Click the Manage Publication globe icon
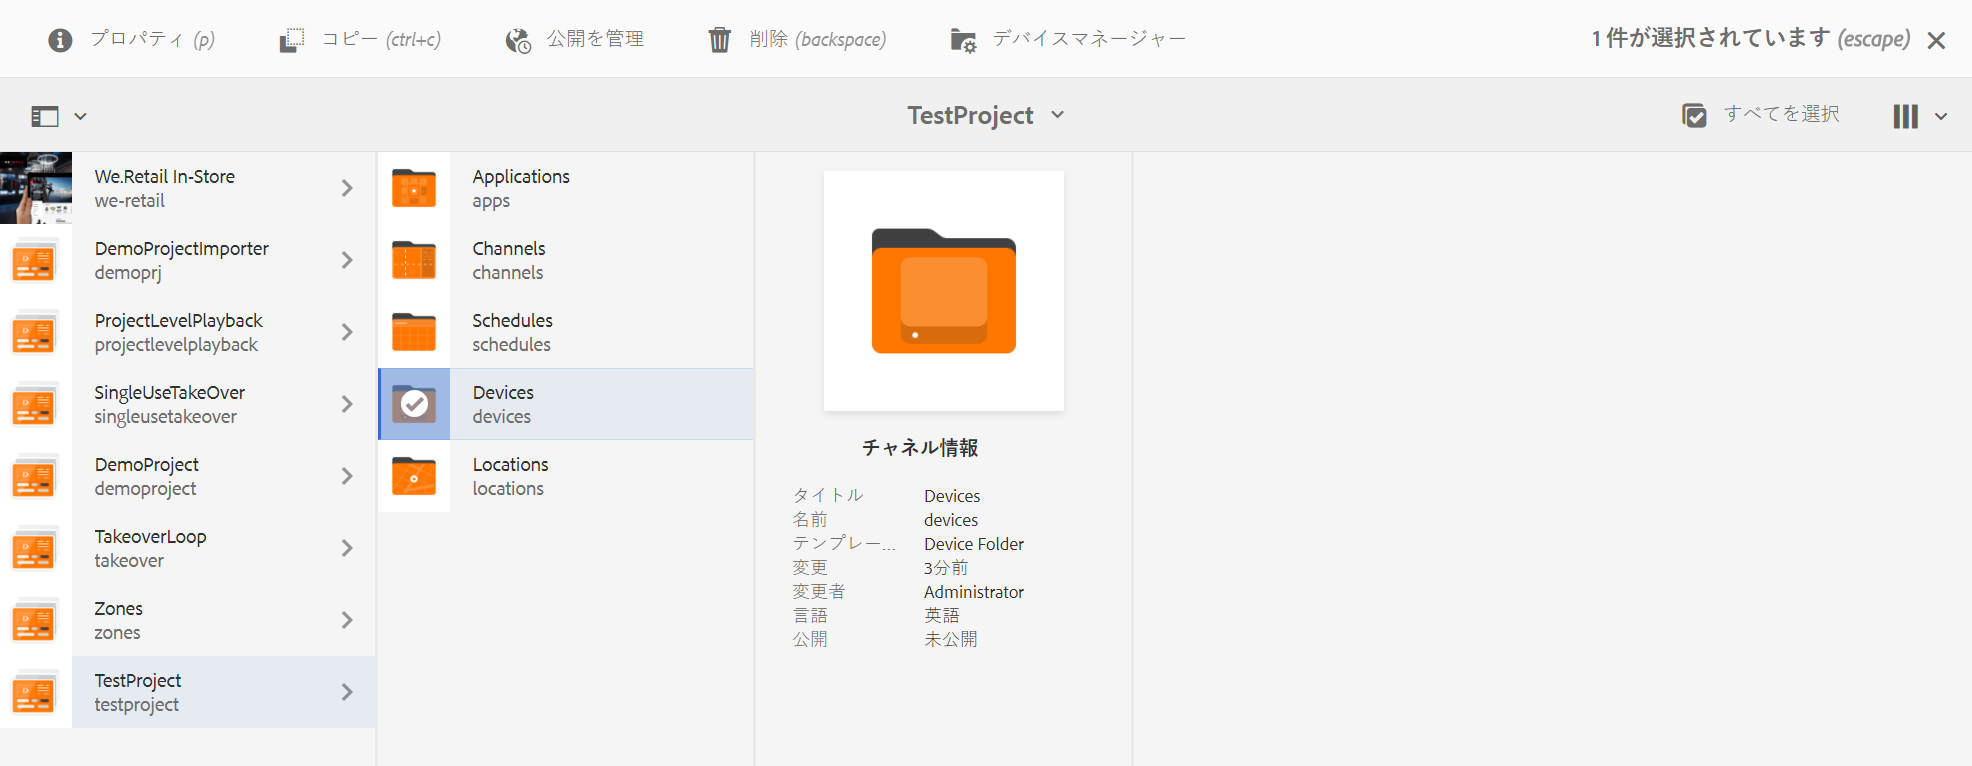 pyautogui.click(x=518, y=40)
